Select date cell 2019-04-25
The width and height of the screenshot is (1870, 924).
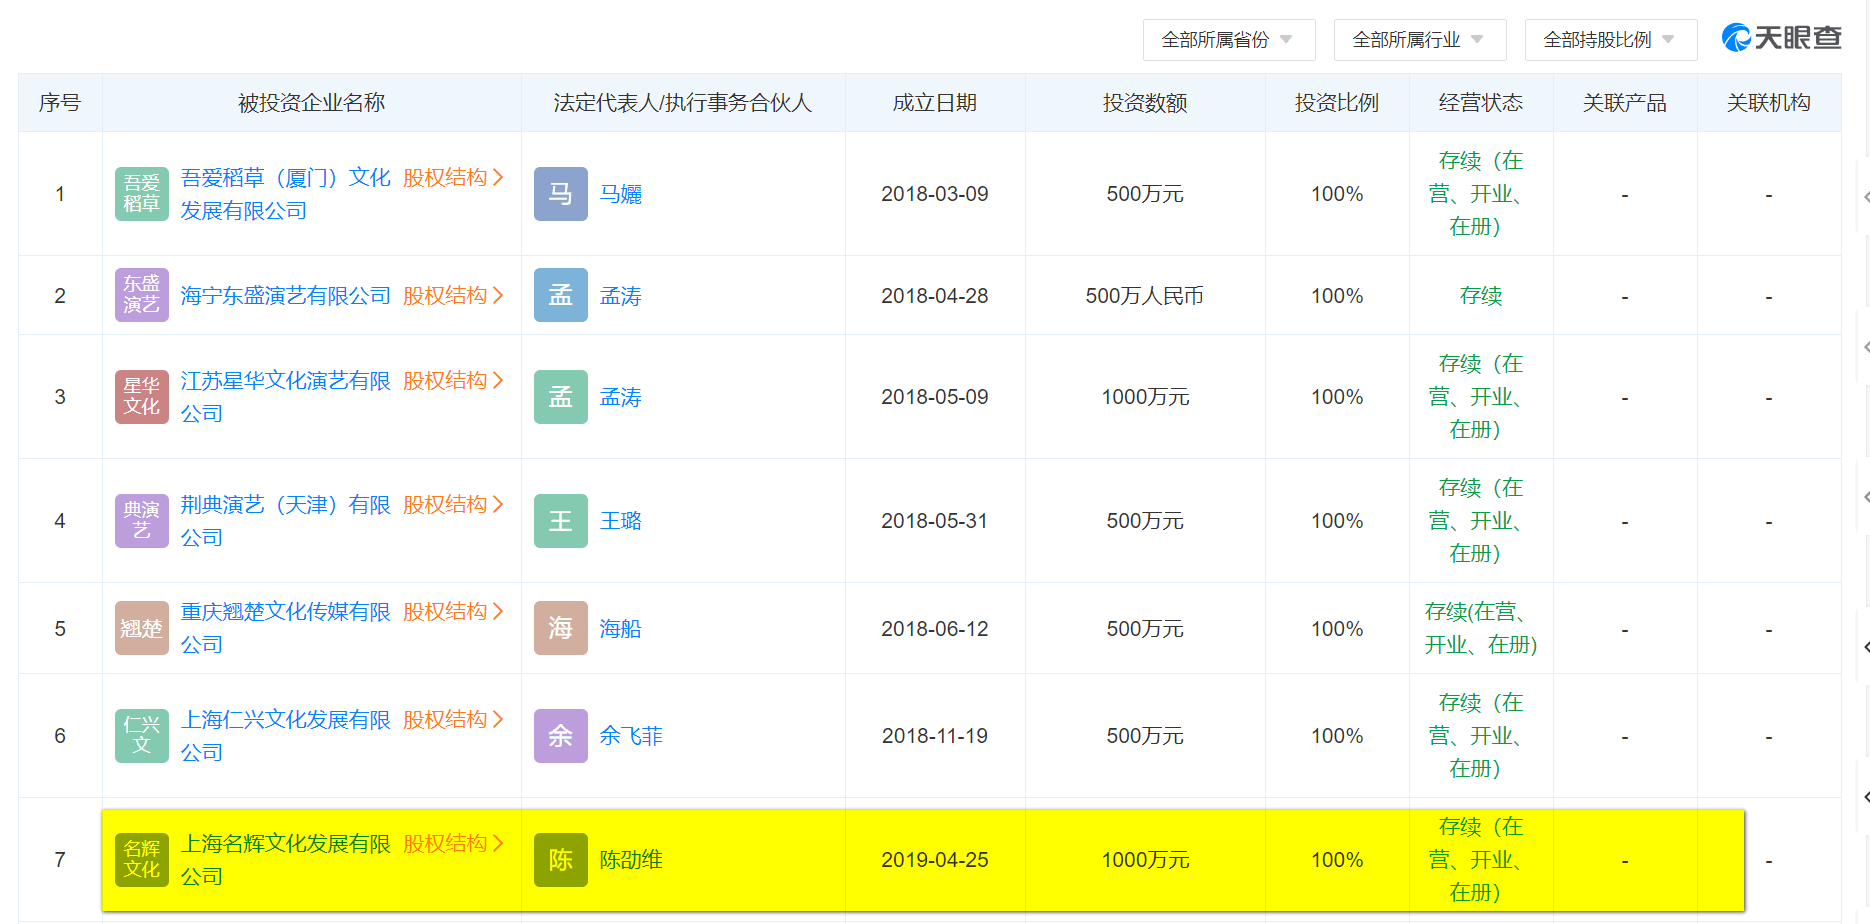click(935, 860)
